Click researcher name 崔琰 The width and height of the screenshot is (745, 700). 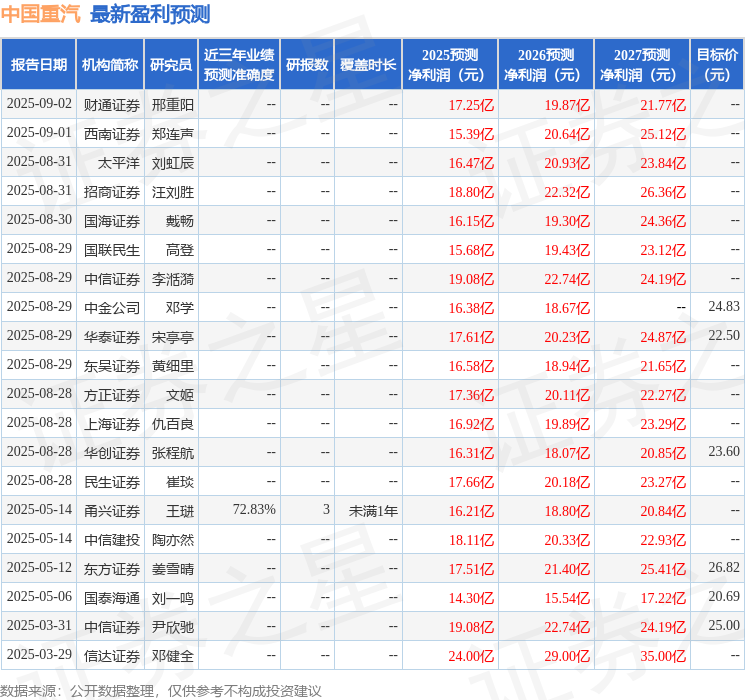[180, 482]
